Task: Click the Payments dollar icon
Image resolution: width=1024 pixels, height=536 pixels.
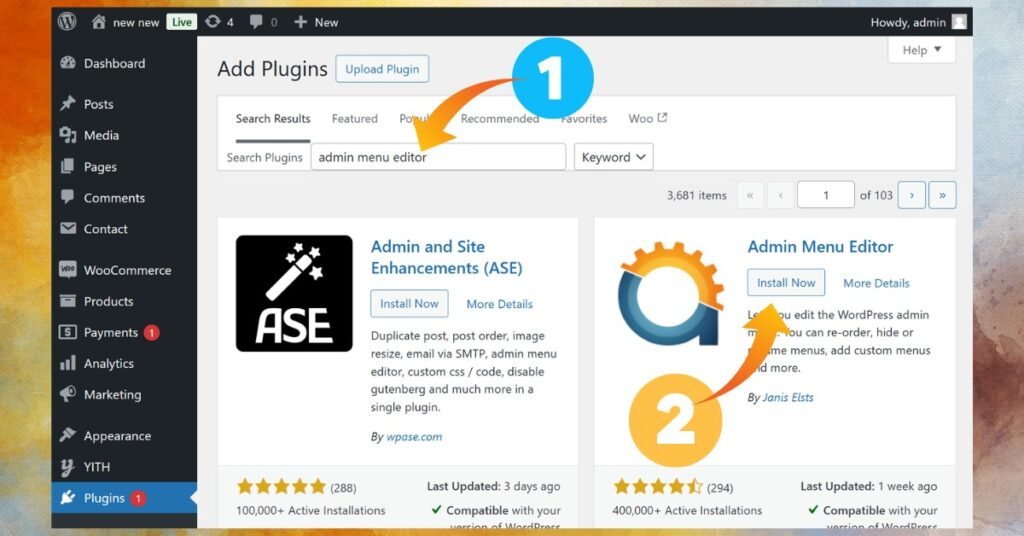Action: [68, 332]
